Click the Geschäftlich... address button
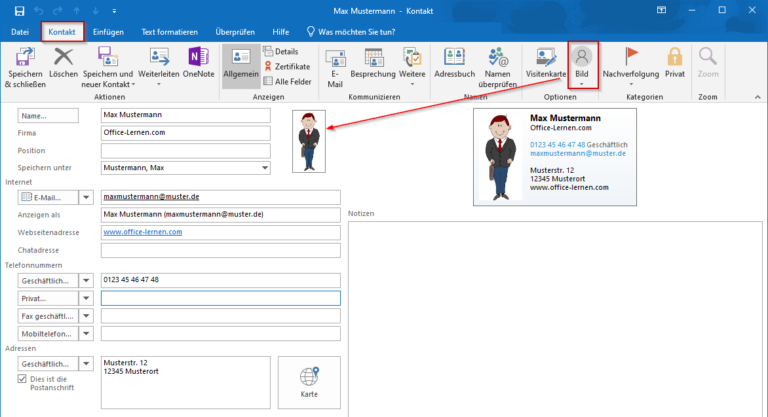This screenshot has height=417, width=768. (x=48, y=364)
